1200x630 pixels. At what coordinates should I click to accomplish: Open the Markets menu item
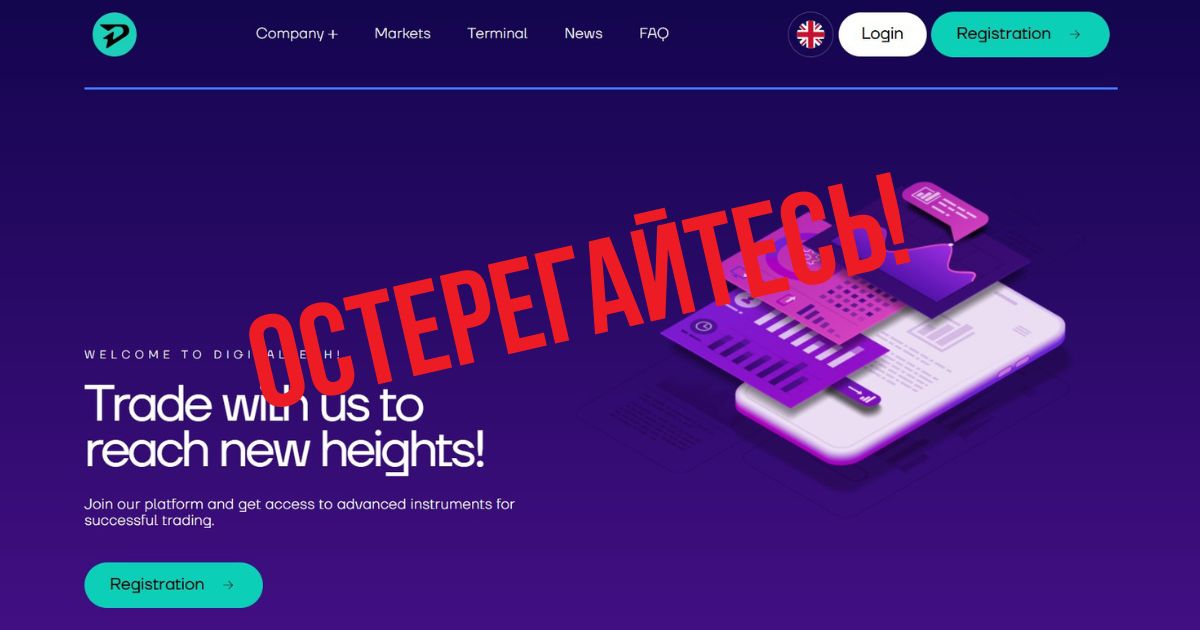402,34
